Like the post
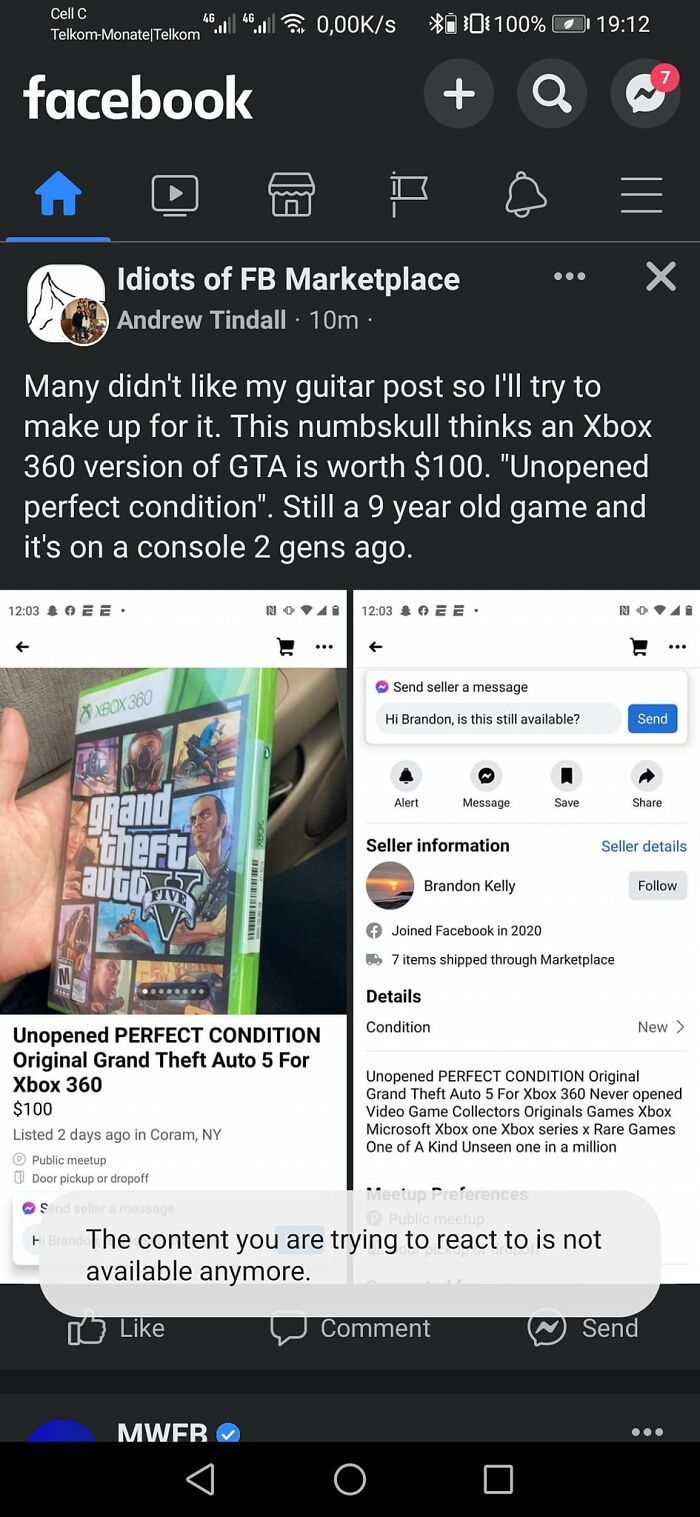The image size is (700, 1517). (116, 1328)
